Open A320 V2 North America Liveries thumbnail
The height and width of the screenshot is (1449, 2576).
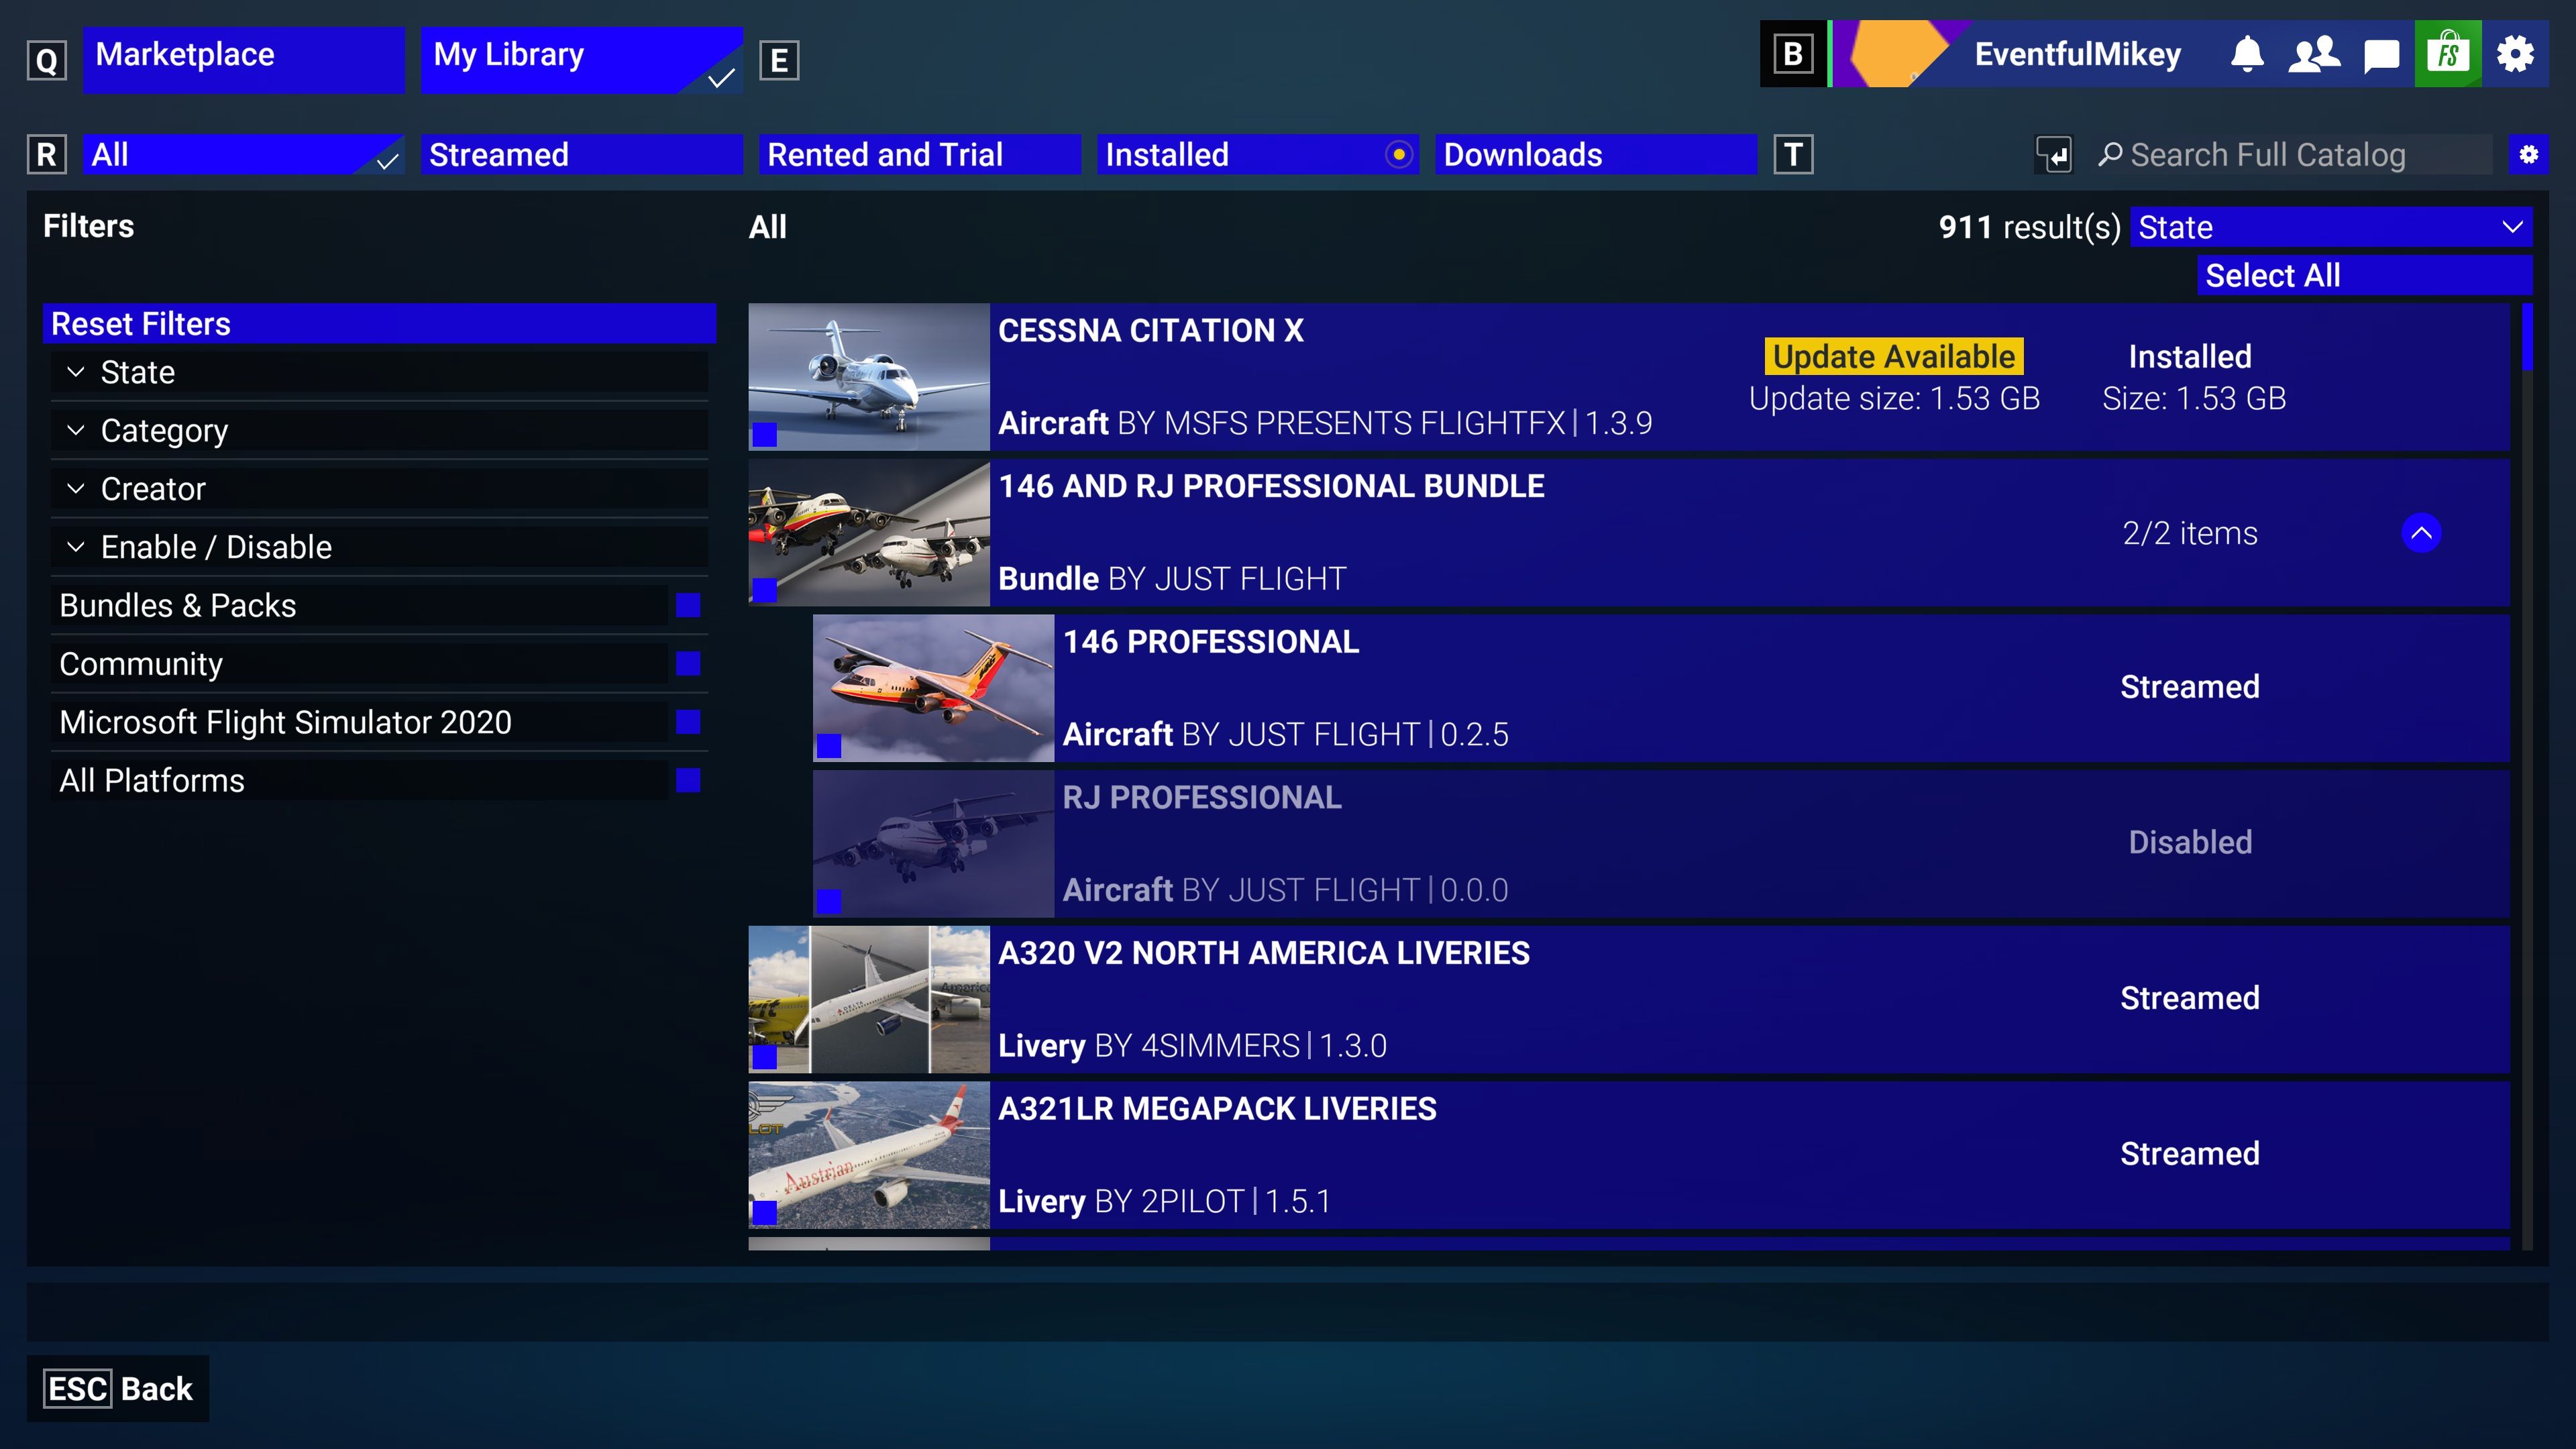[x=869, y=999]
